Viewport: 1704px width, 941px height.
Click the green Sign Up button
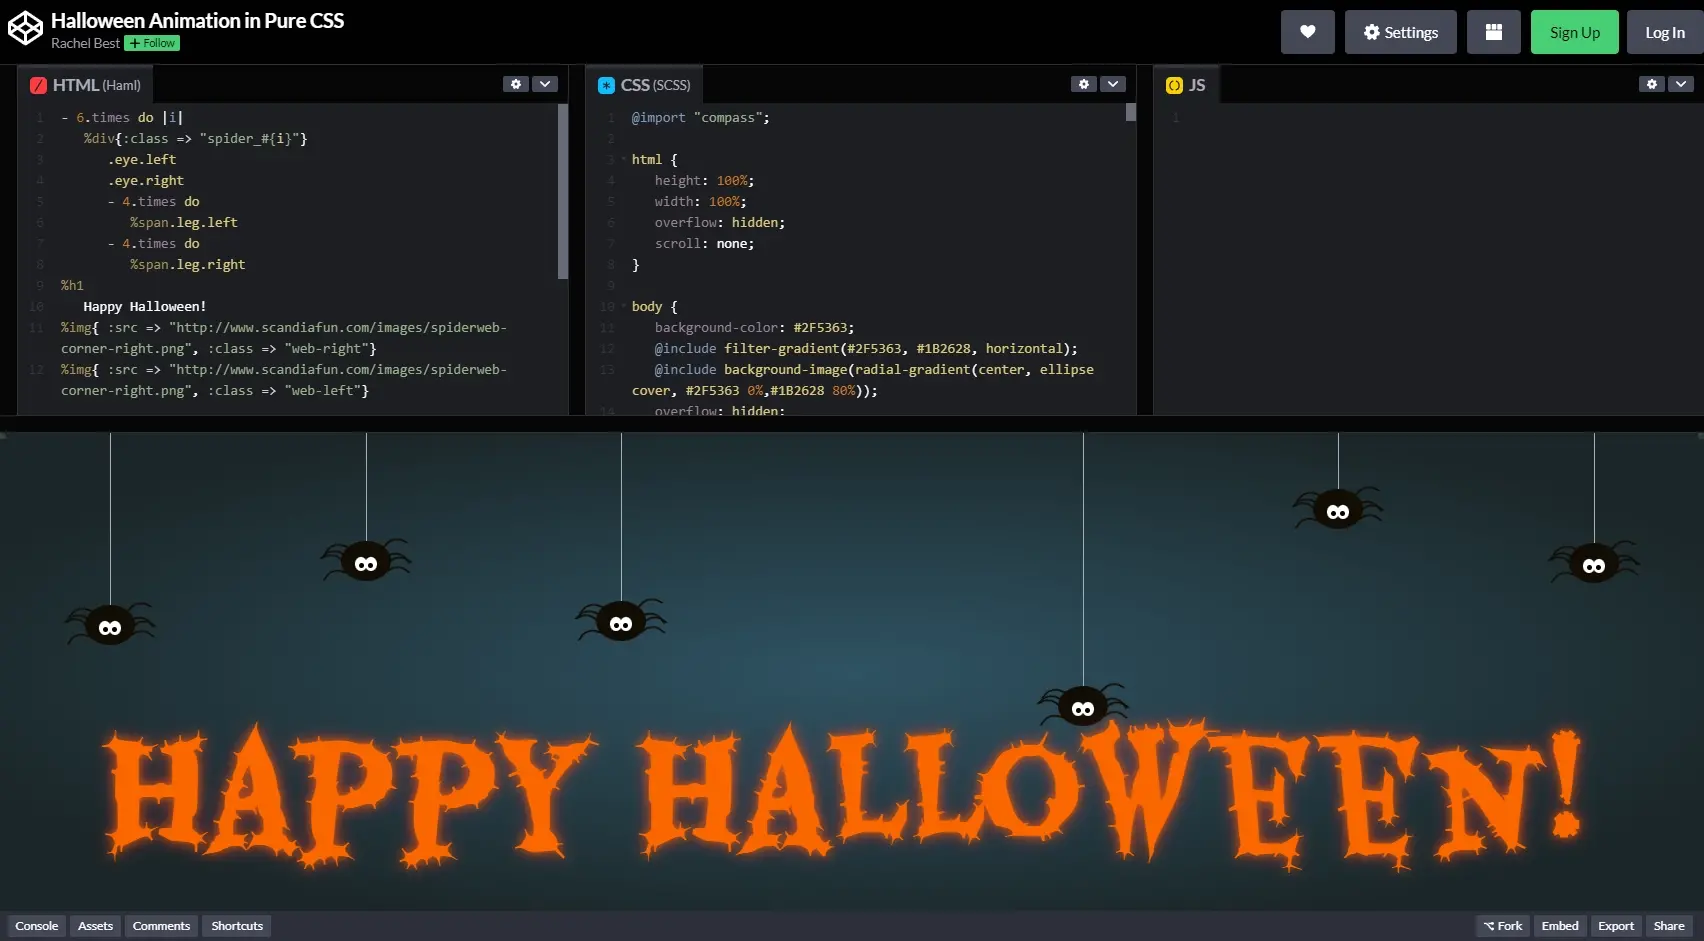point(1574,32)
